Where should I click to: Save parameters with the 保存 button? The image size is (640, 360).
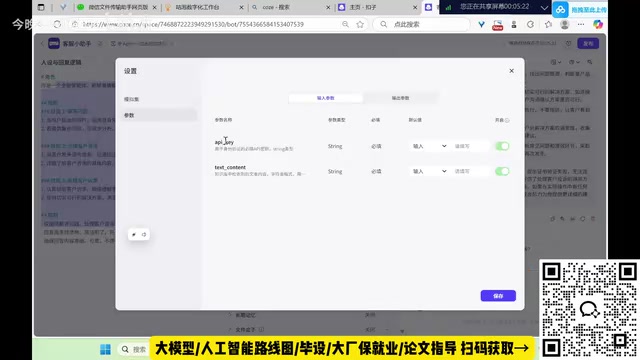(x=498, y=296)
